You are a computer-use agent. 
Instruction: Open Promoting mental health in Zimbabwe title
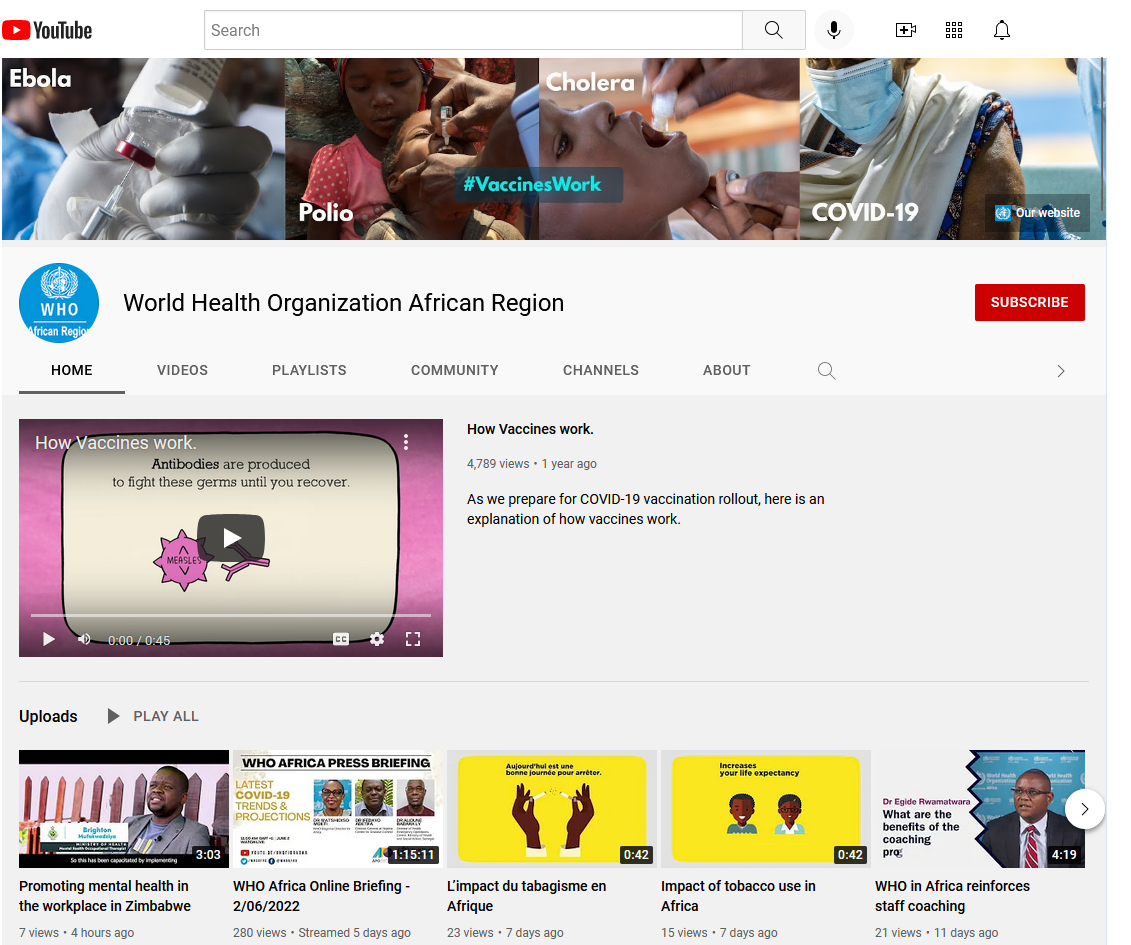[105, 896]
